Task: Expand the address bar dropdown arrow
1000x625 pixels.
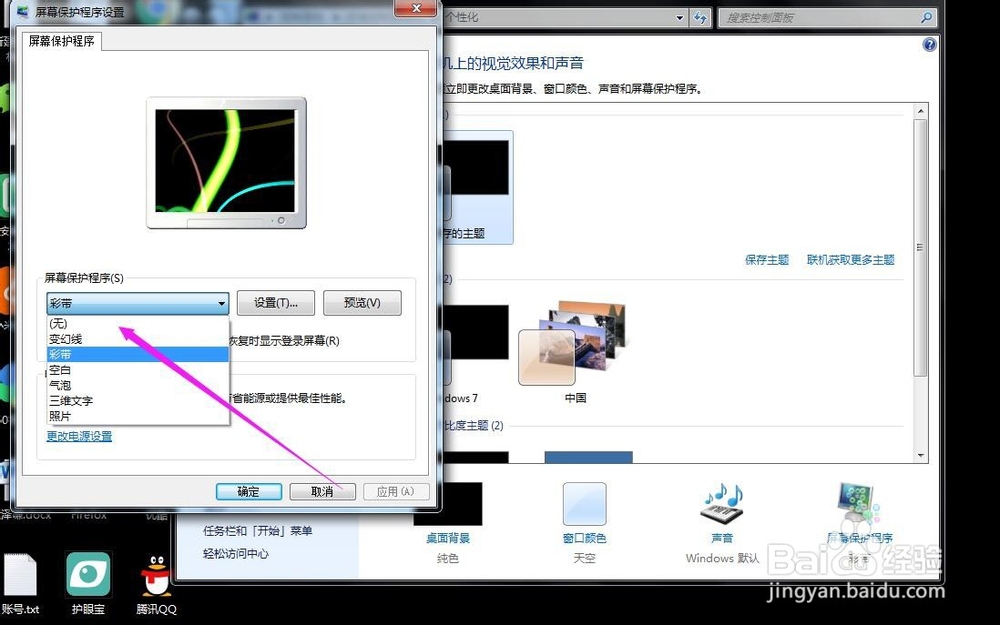Action: [x=680, y=18]
